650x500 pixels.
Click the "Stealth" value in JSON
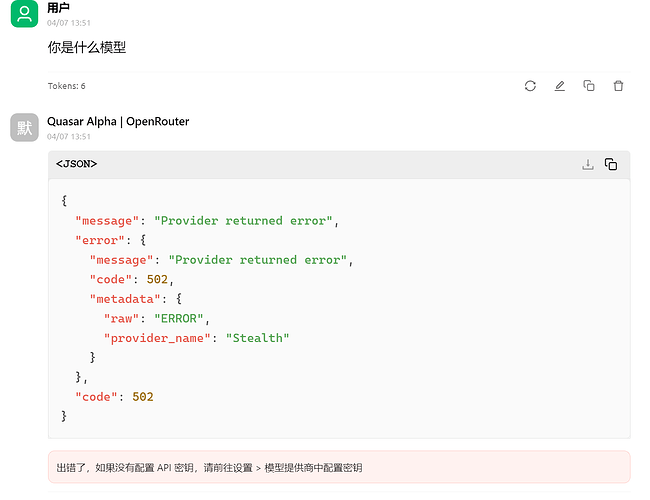pyautogui.click(x=257, y=338)
